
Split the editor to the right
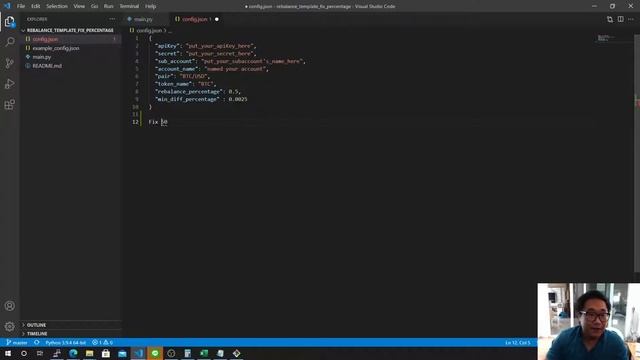pyautogui.click(x=620, y=19)
